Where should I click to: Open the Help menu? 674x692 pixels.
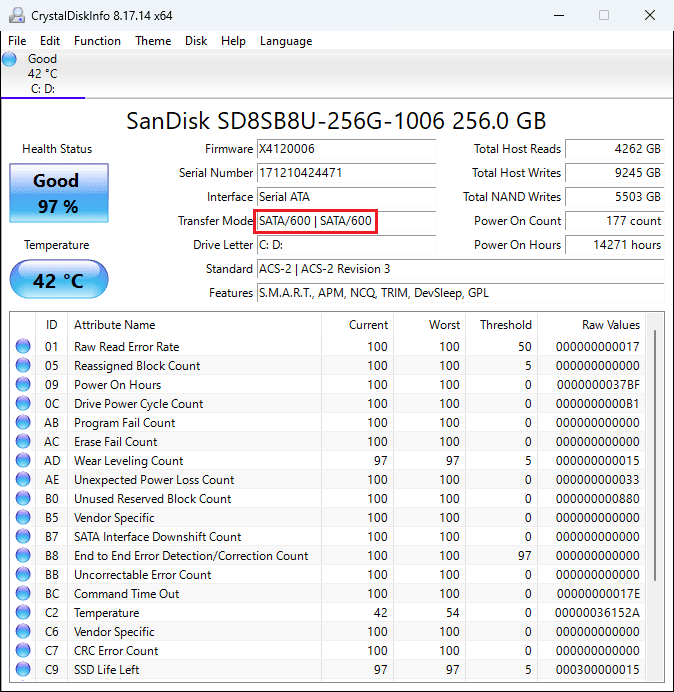[233, 41]
